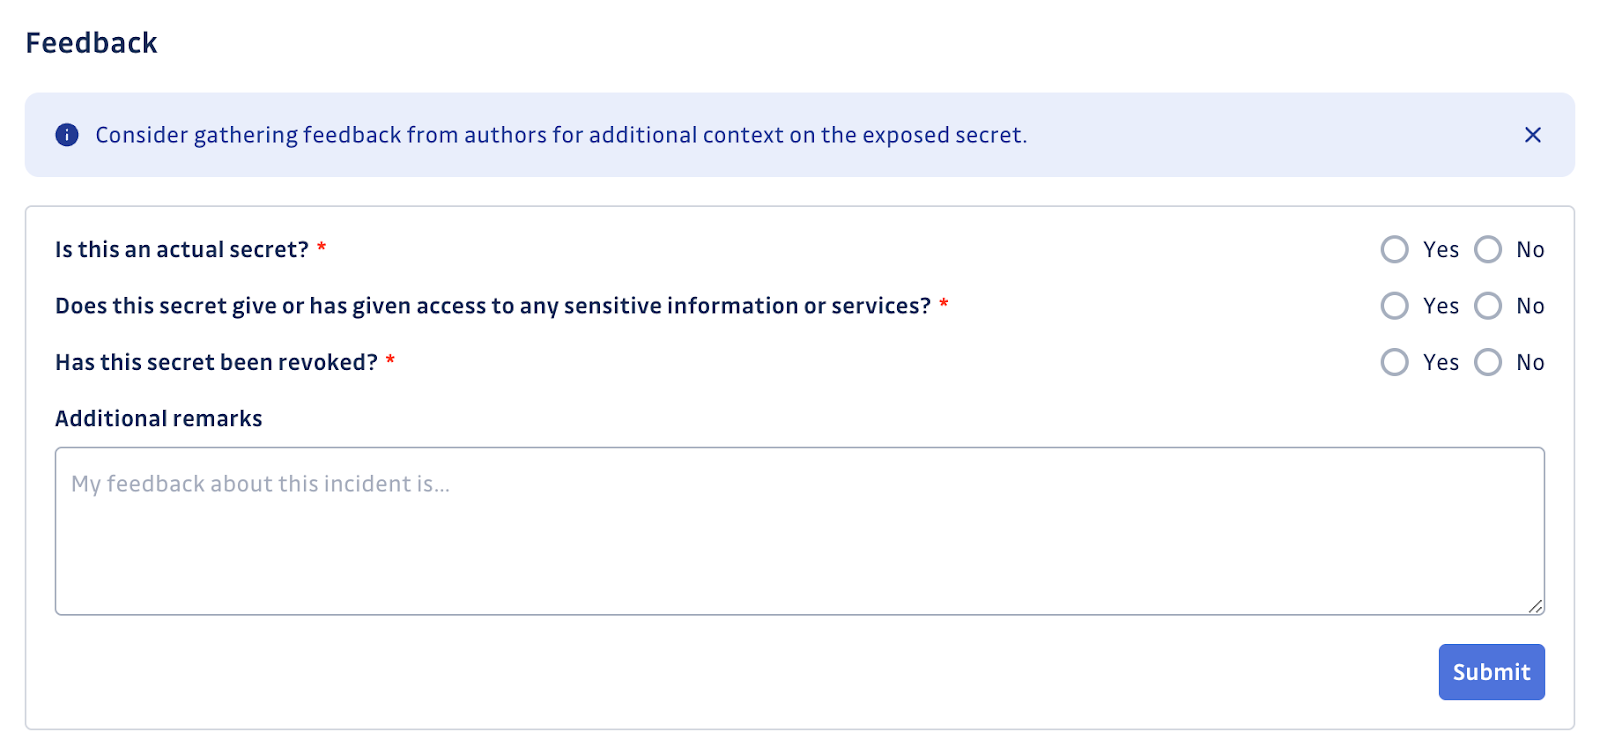This screenshot has width=1600, height=747.
Task: Select No for 'Has this secret been revoked?'
Action: (x=1489, y=362)
